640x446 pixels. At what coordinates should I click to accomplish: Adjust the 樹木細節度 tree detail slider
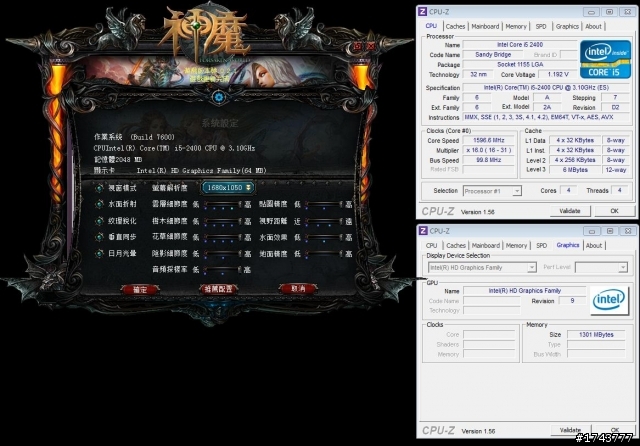222,221
